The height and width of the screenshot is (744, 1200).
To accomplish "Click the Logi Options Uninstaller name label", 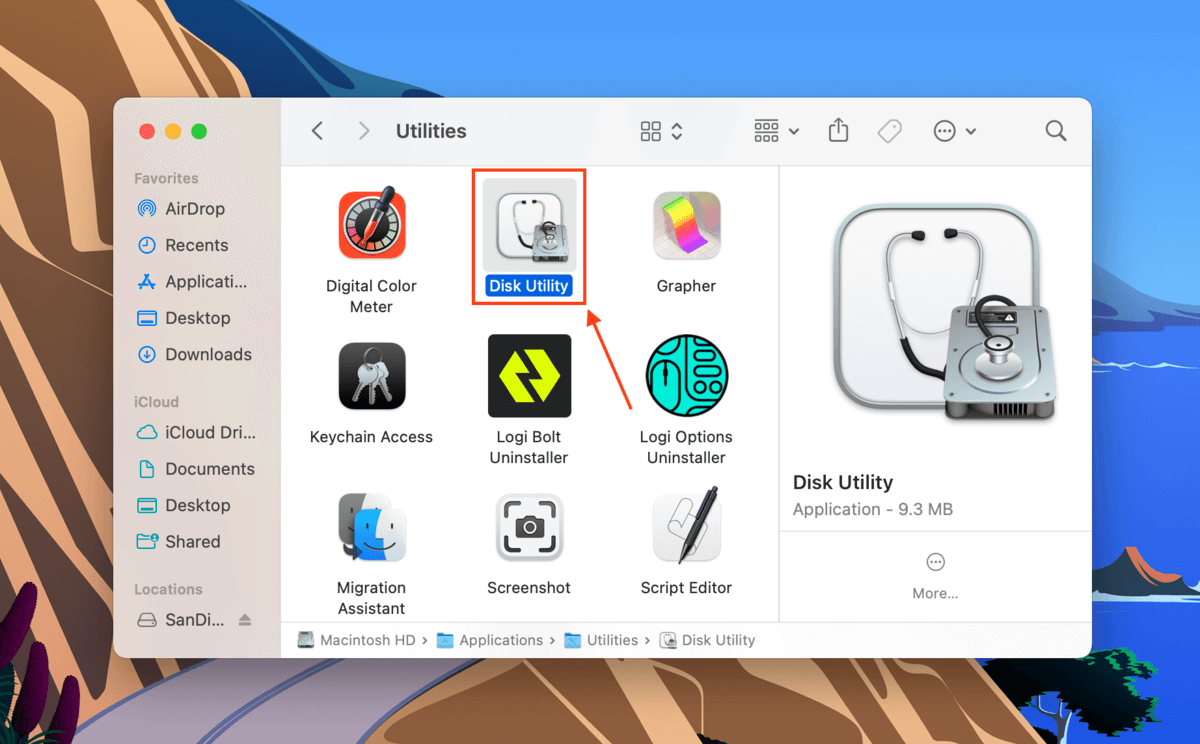I will coord(686,447).
